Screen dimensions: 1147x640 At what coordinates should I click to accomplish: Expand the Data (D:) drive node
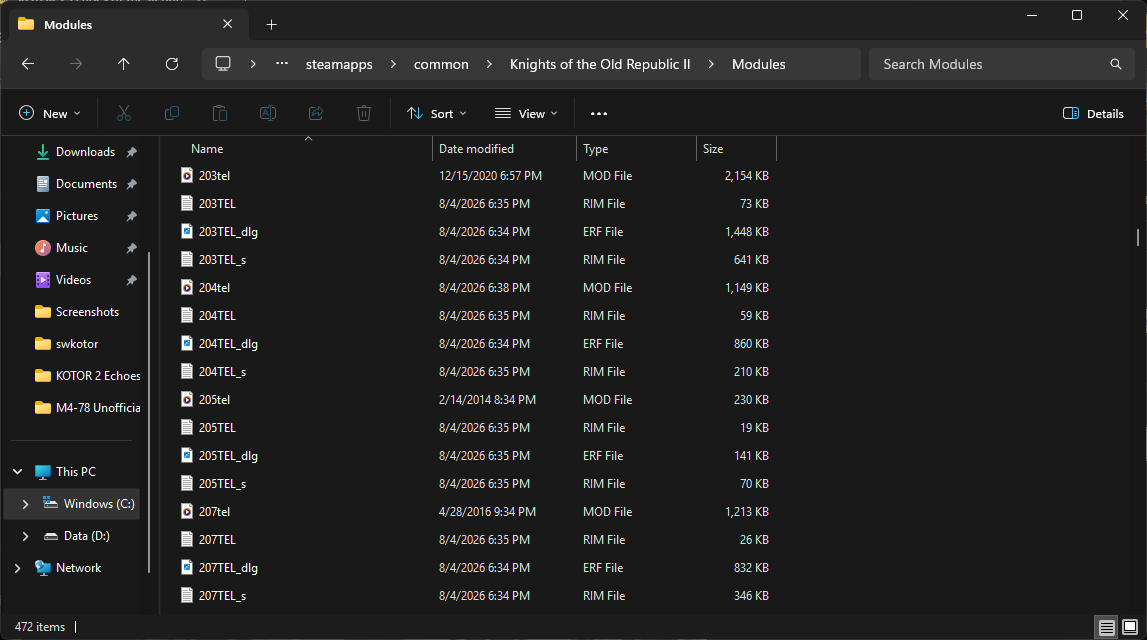tap(26, 536)
